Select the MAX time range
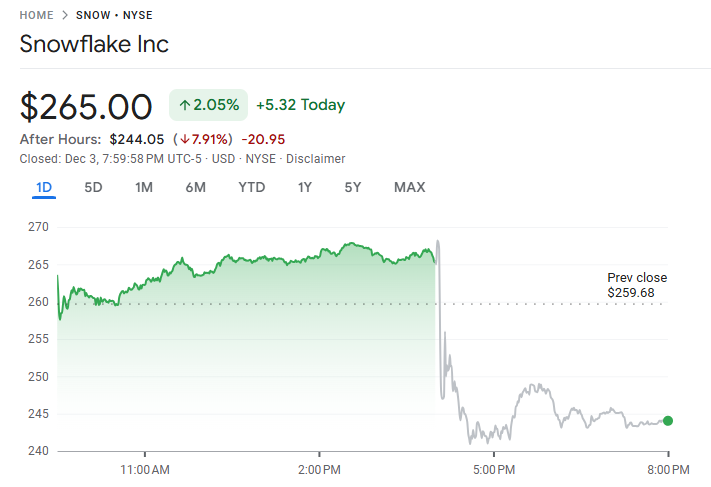Viewport: 711px width, 487px height. 409,187
